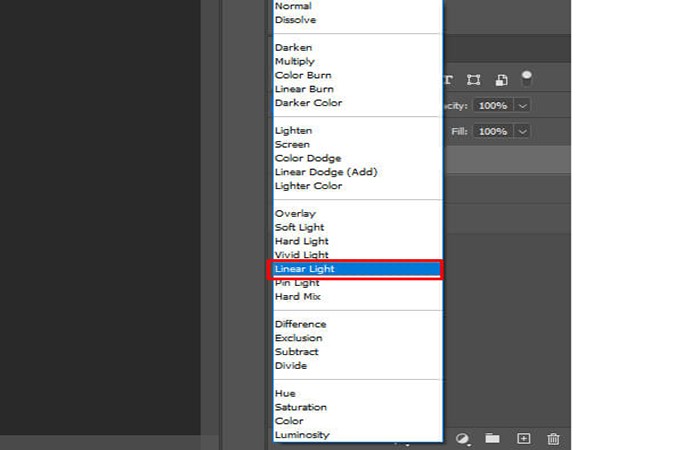Open the Opacity slider dropdown arrow
The image size is (700, 450).
522,106
